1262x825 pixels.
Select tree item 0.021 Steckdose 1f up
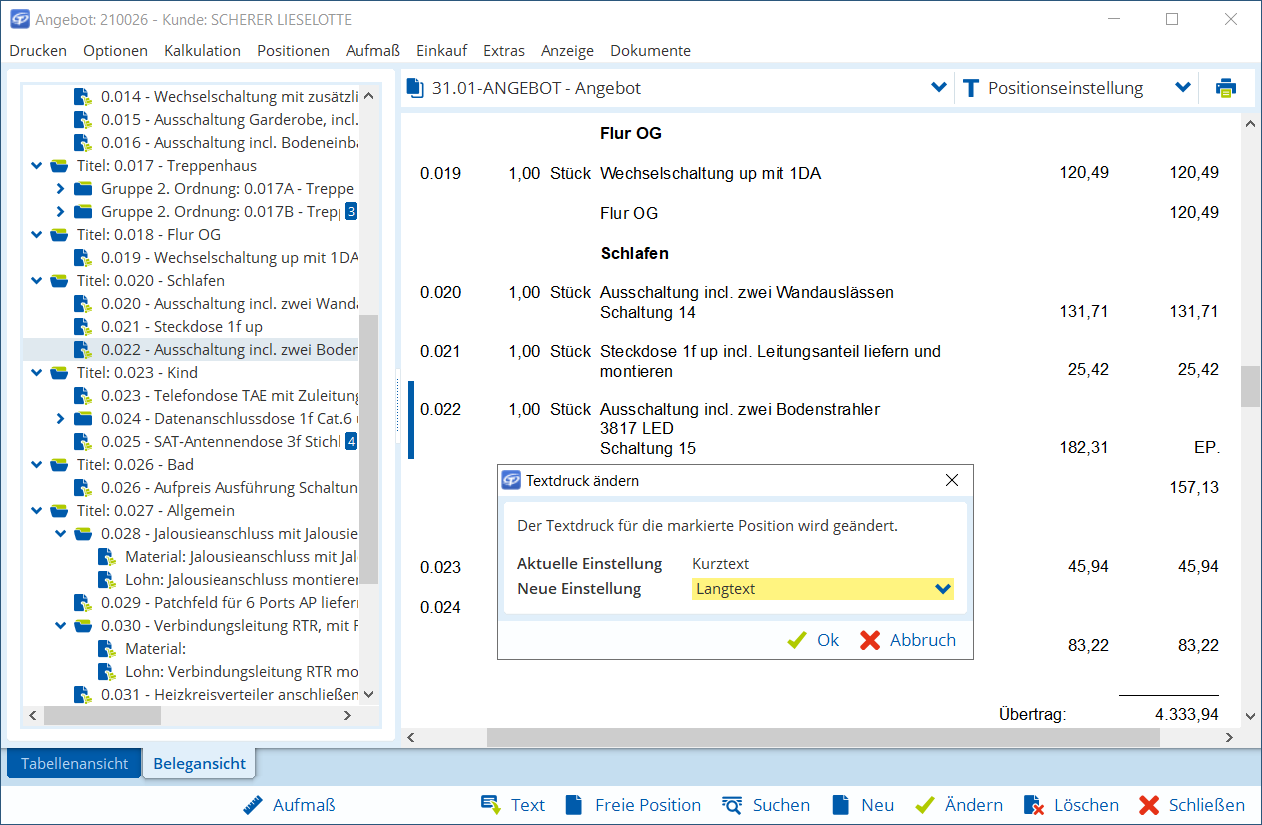click(181, 326)
